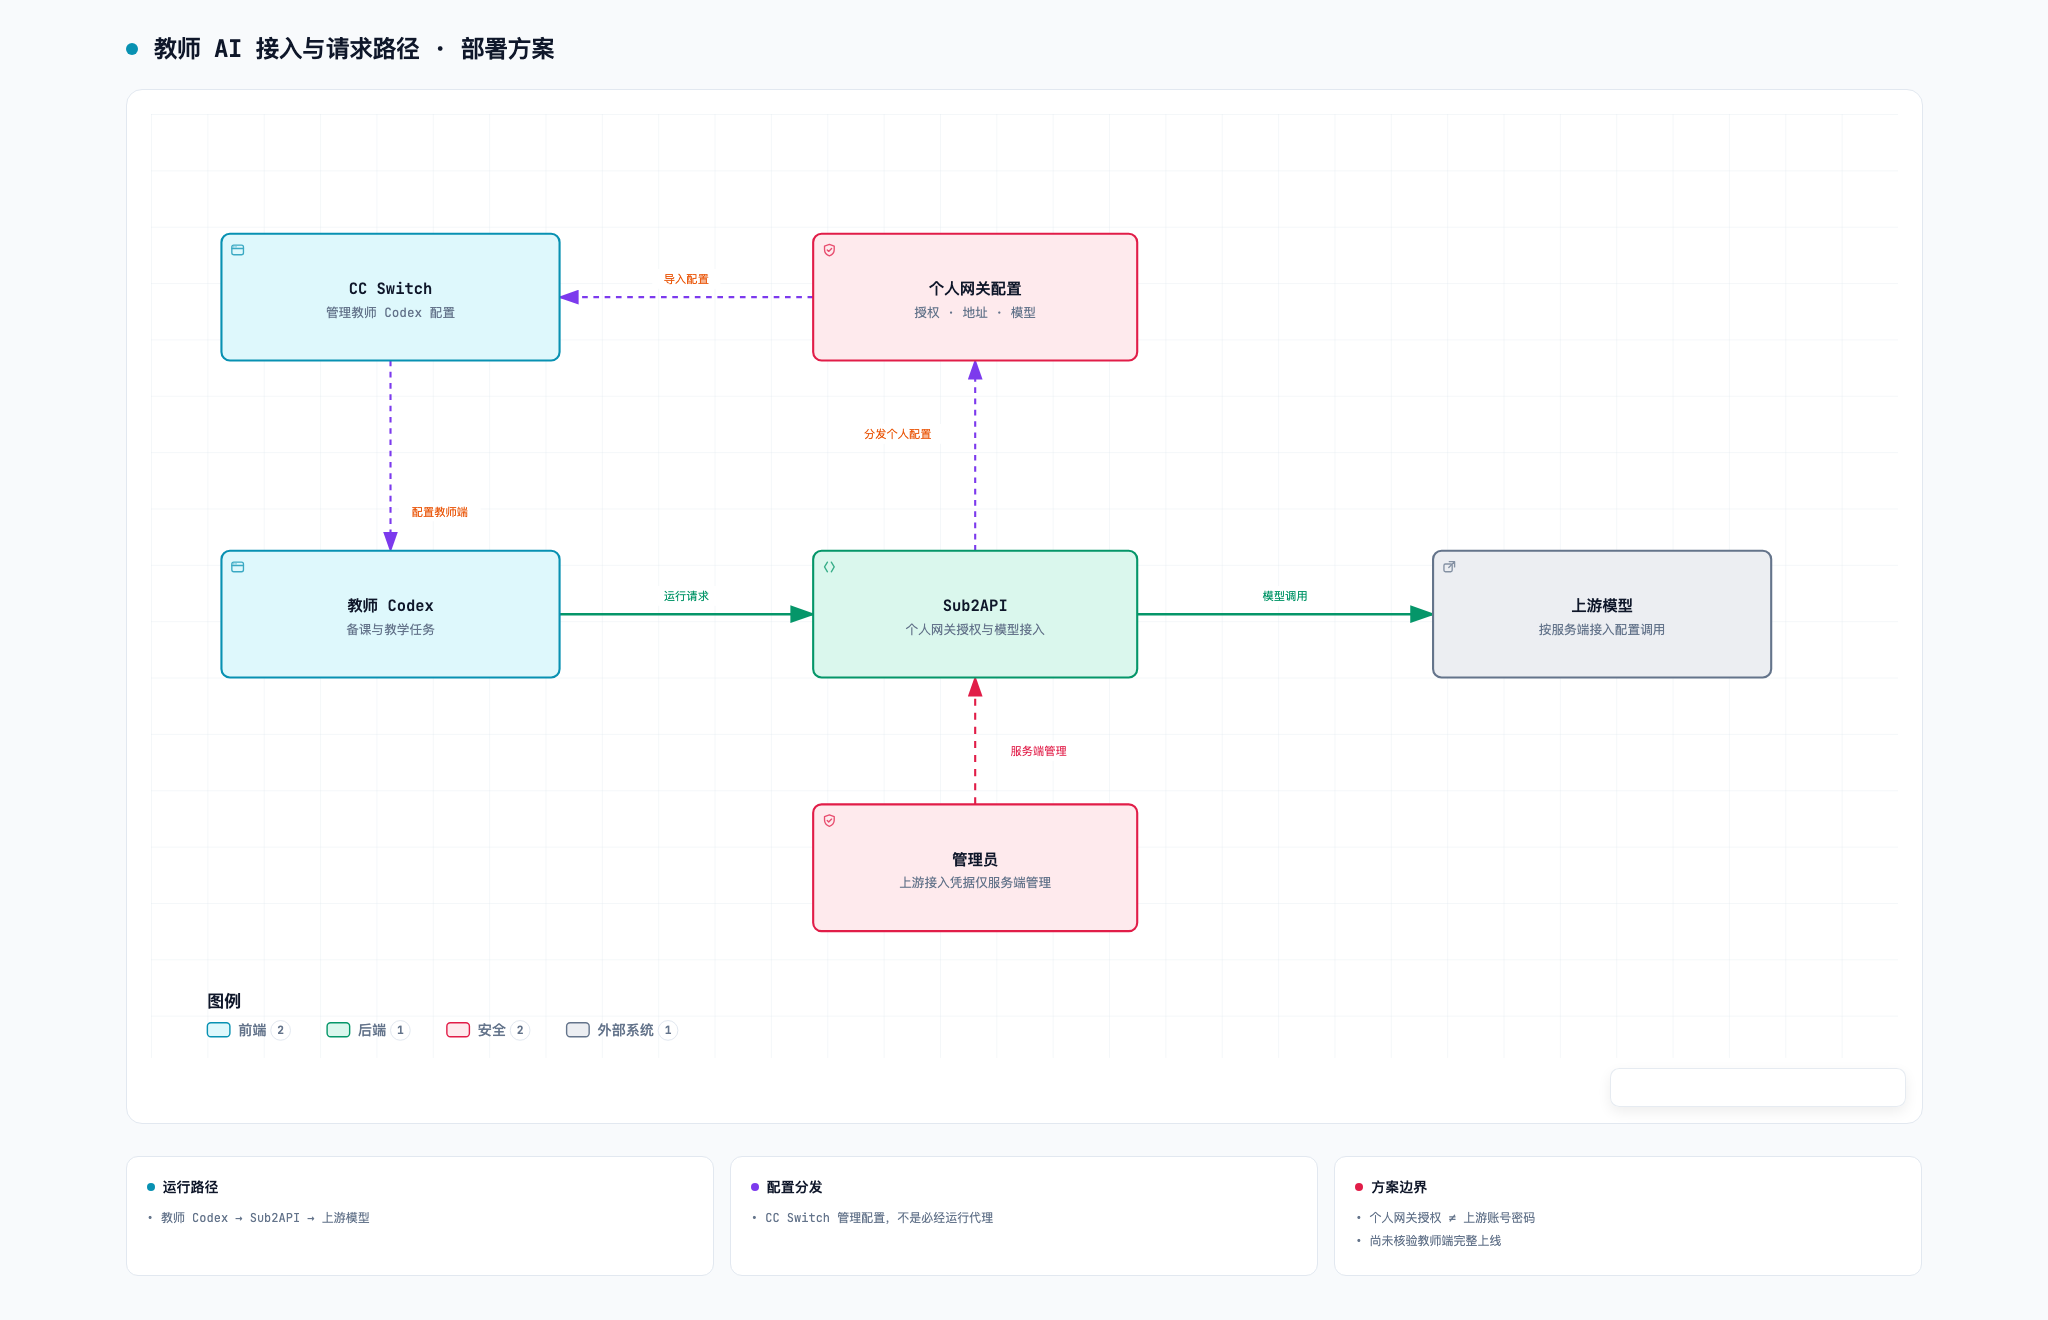Click the shield icon in 个人网关配置 node
2048x1320 pixels.
(829, 250)
